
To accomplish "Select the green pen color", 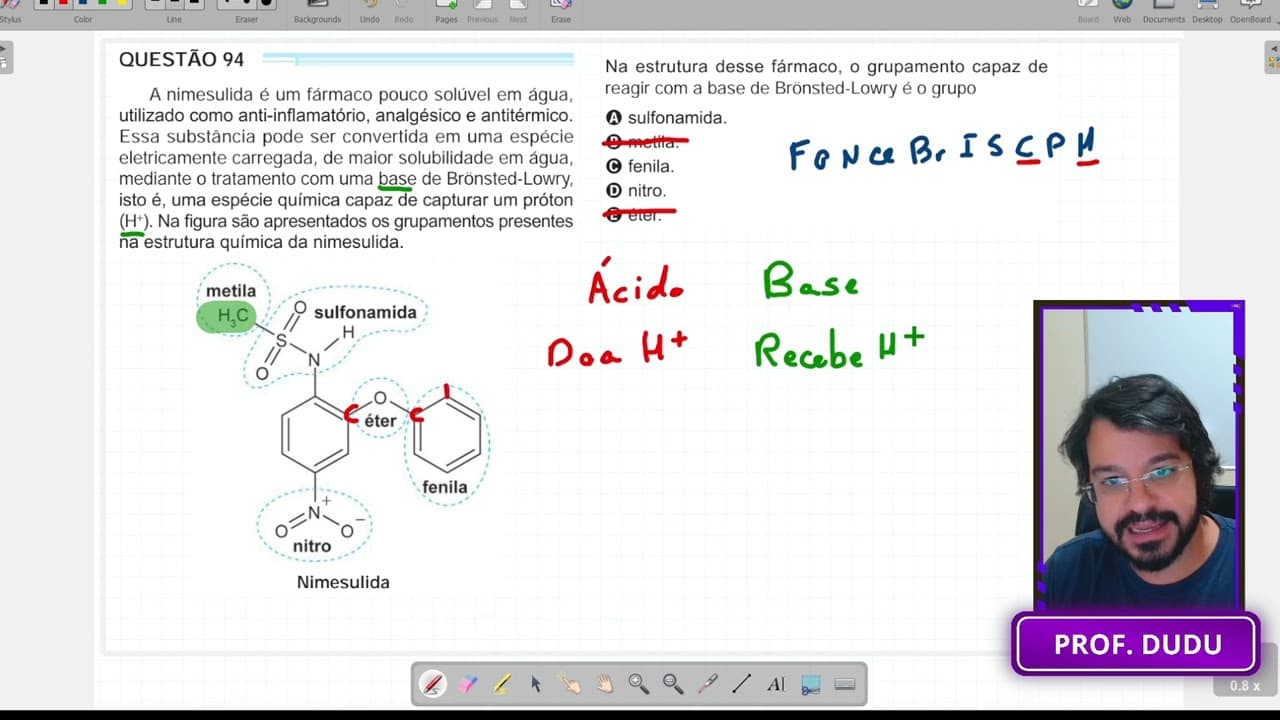I will [103, 3].
